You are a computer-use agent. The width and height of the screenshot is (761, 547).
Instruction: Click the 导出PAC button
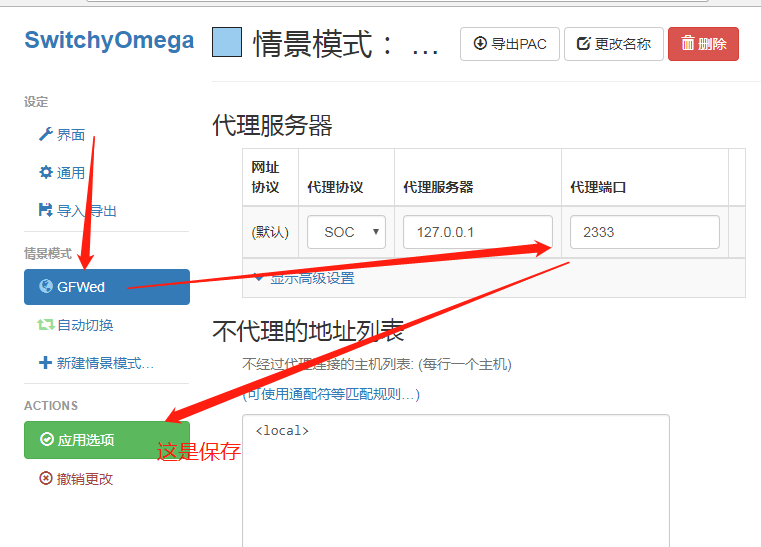click(510, 44)
